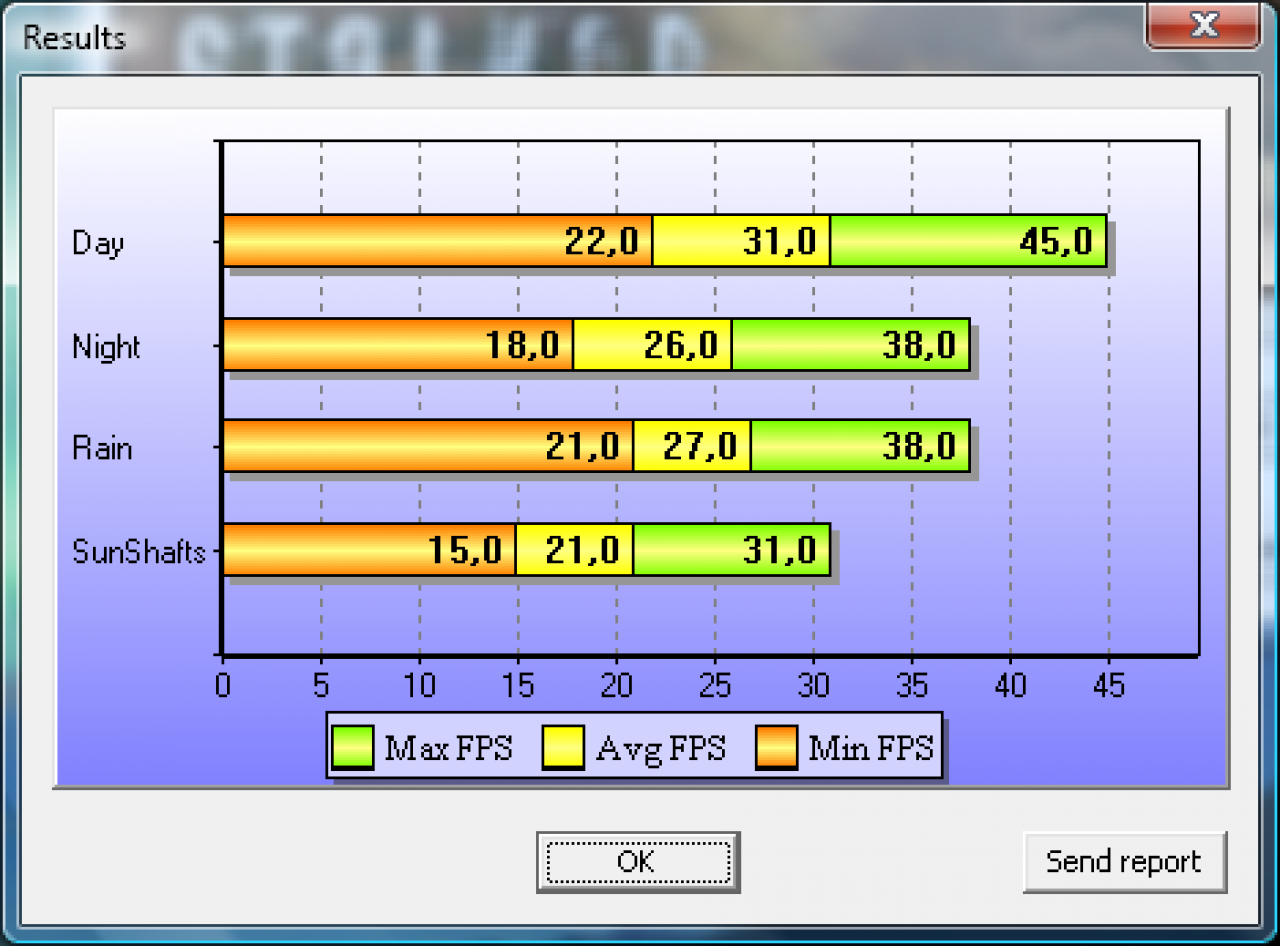This screenshot has width=1280, height=946.
Task: Click the x-axis label 35
Action: point(912,685)
